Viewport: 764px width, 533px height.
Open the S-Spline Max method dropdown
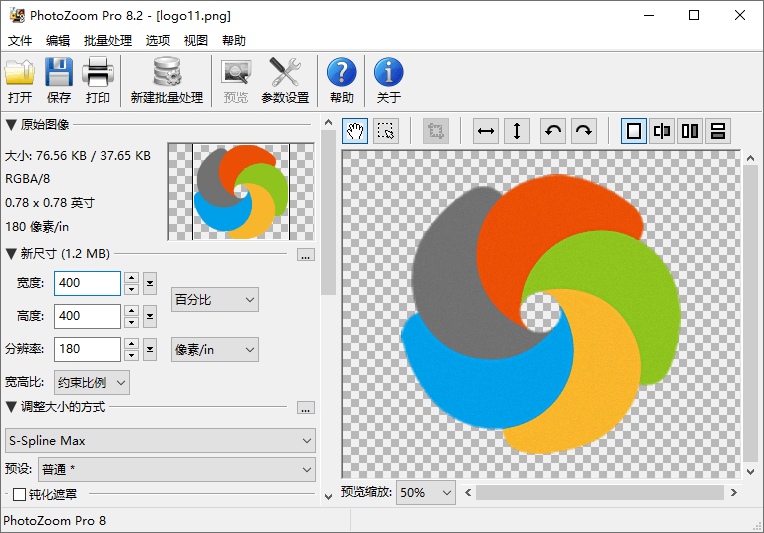160,440
